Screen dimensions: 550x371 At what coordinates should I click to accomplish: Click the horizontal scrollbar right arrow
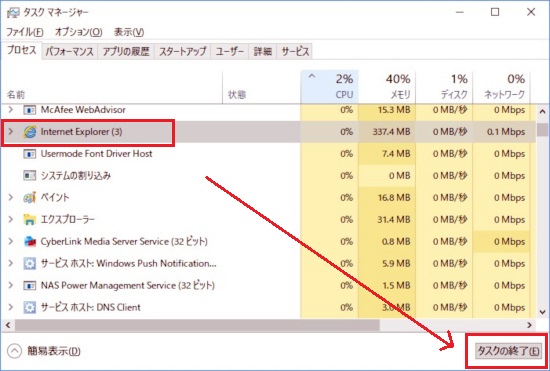(x=529, y=325)
